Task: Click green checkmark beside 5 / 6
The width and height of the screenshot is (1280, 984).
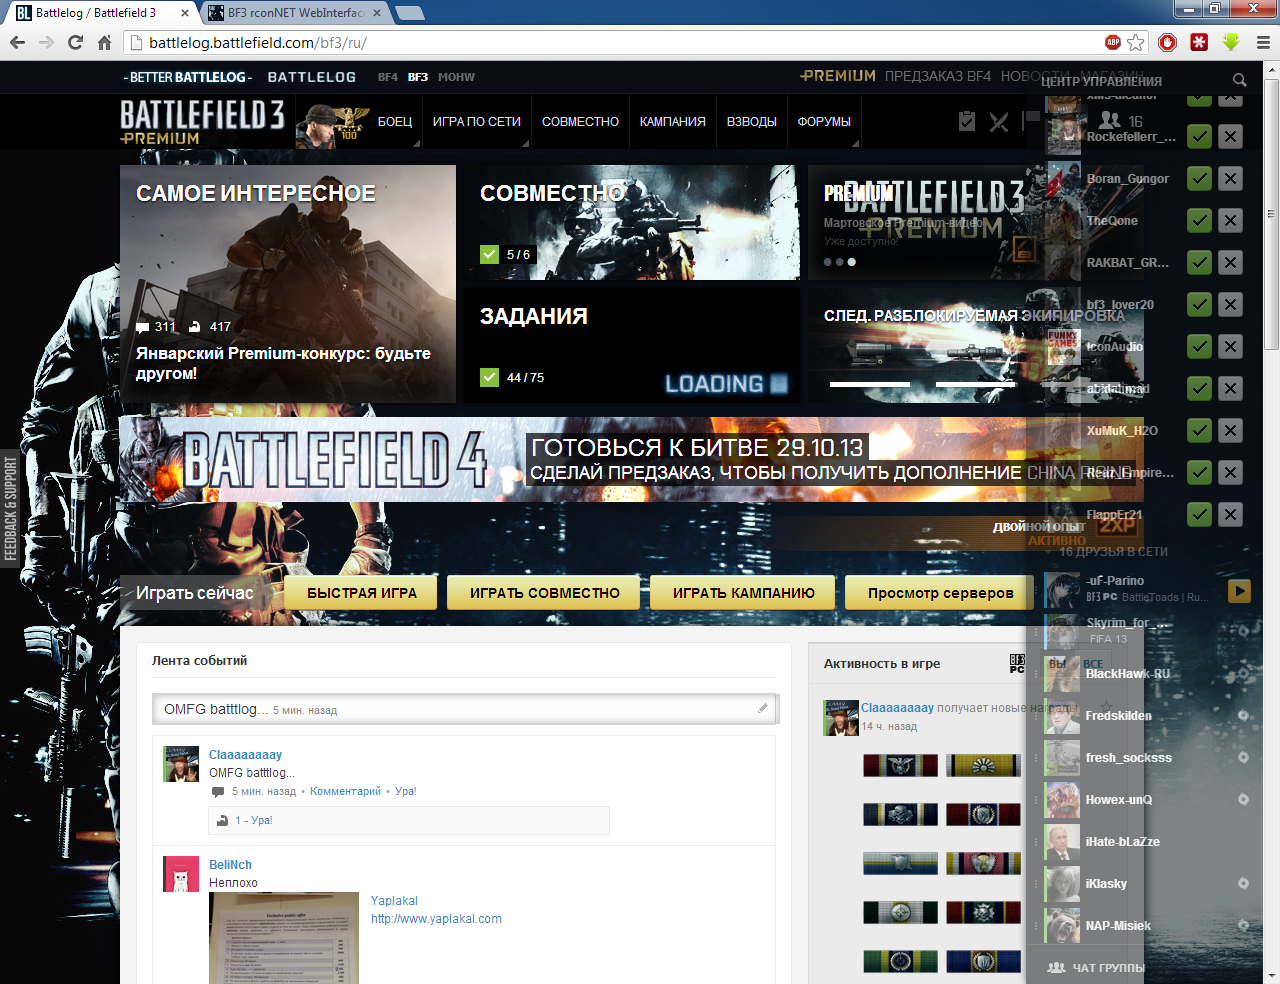Action: coord(489,254)
